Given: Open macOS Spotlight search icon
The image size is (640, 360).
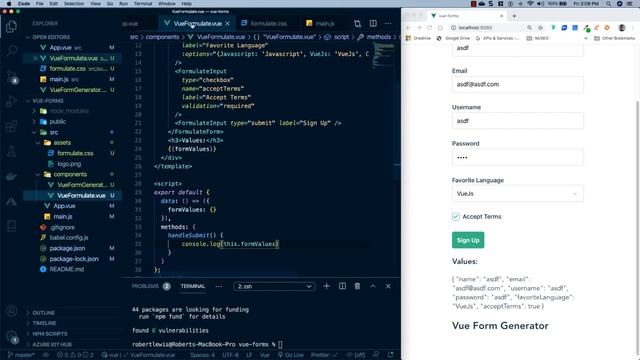Looking at the screenshot, I should (608, 4).
